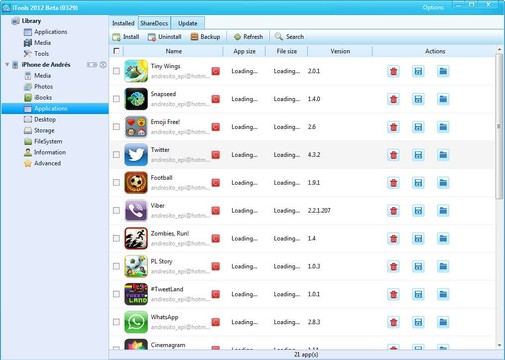Delete Tiny Wings using its trash icon
Image resolution: width=505 pixels, height=360 pixels.
pos(394,71)
